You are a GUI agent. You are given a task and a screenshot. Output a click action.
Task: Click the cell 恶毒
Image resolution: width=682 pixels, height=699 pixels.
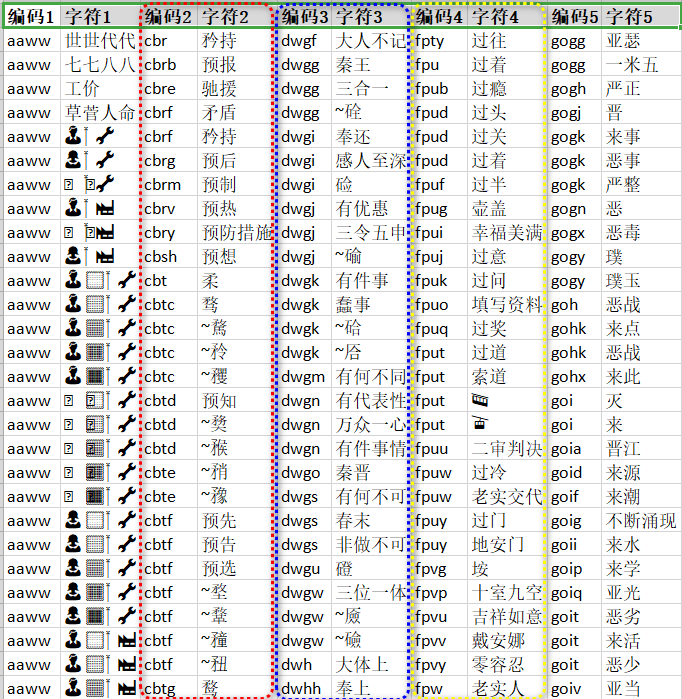point(641,233)
